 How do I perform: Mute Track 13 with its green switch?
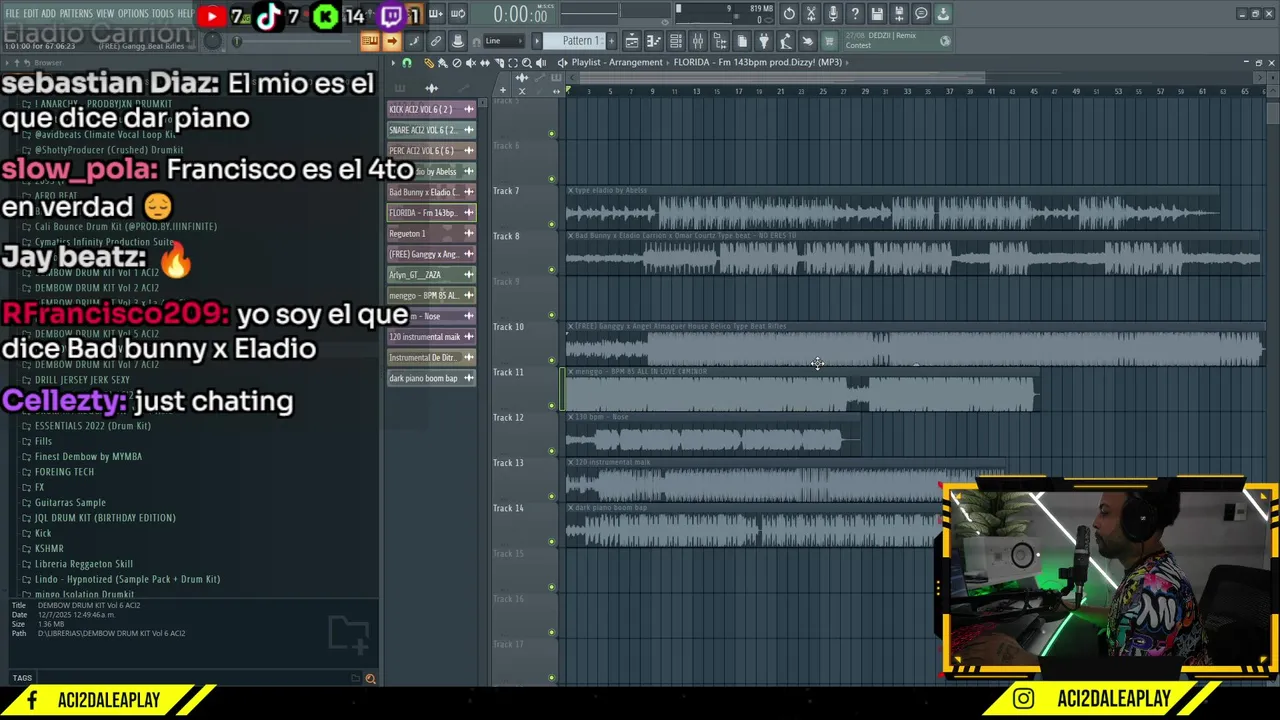tap(551, 496)
